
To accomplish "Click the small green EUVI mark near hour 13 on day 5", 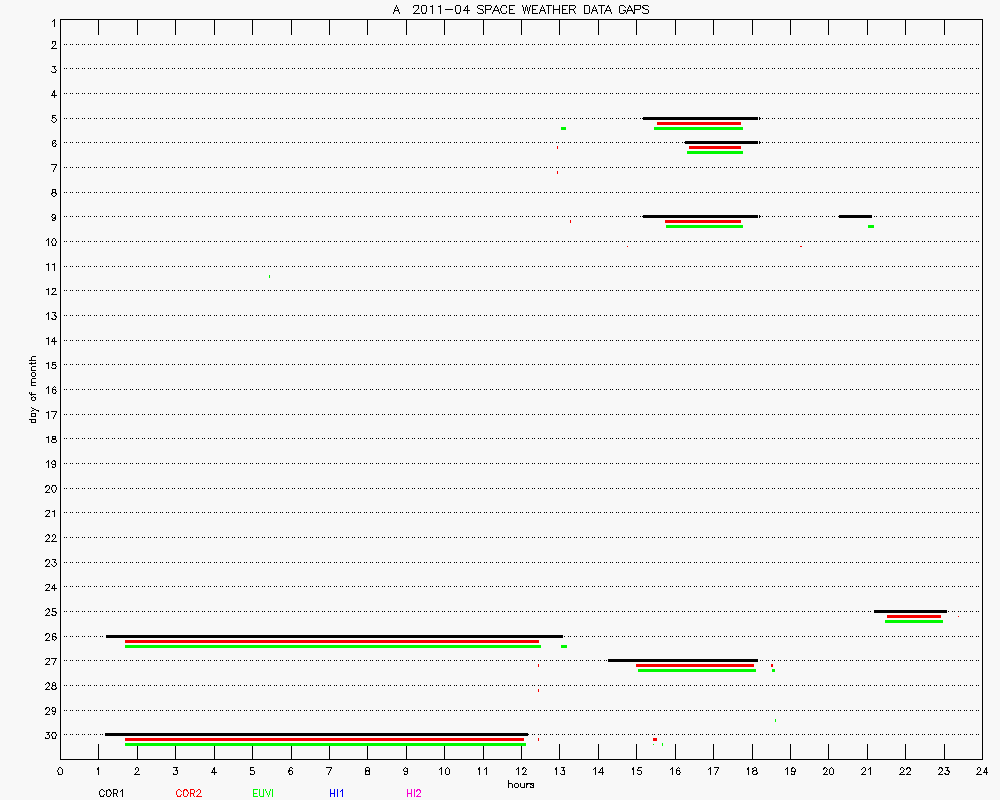I will click(564, 128).
